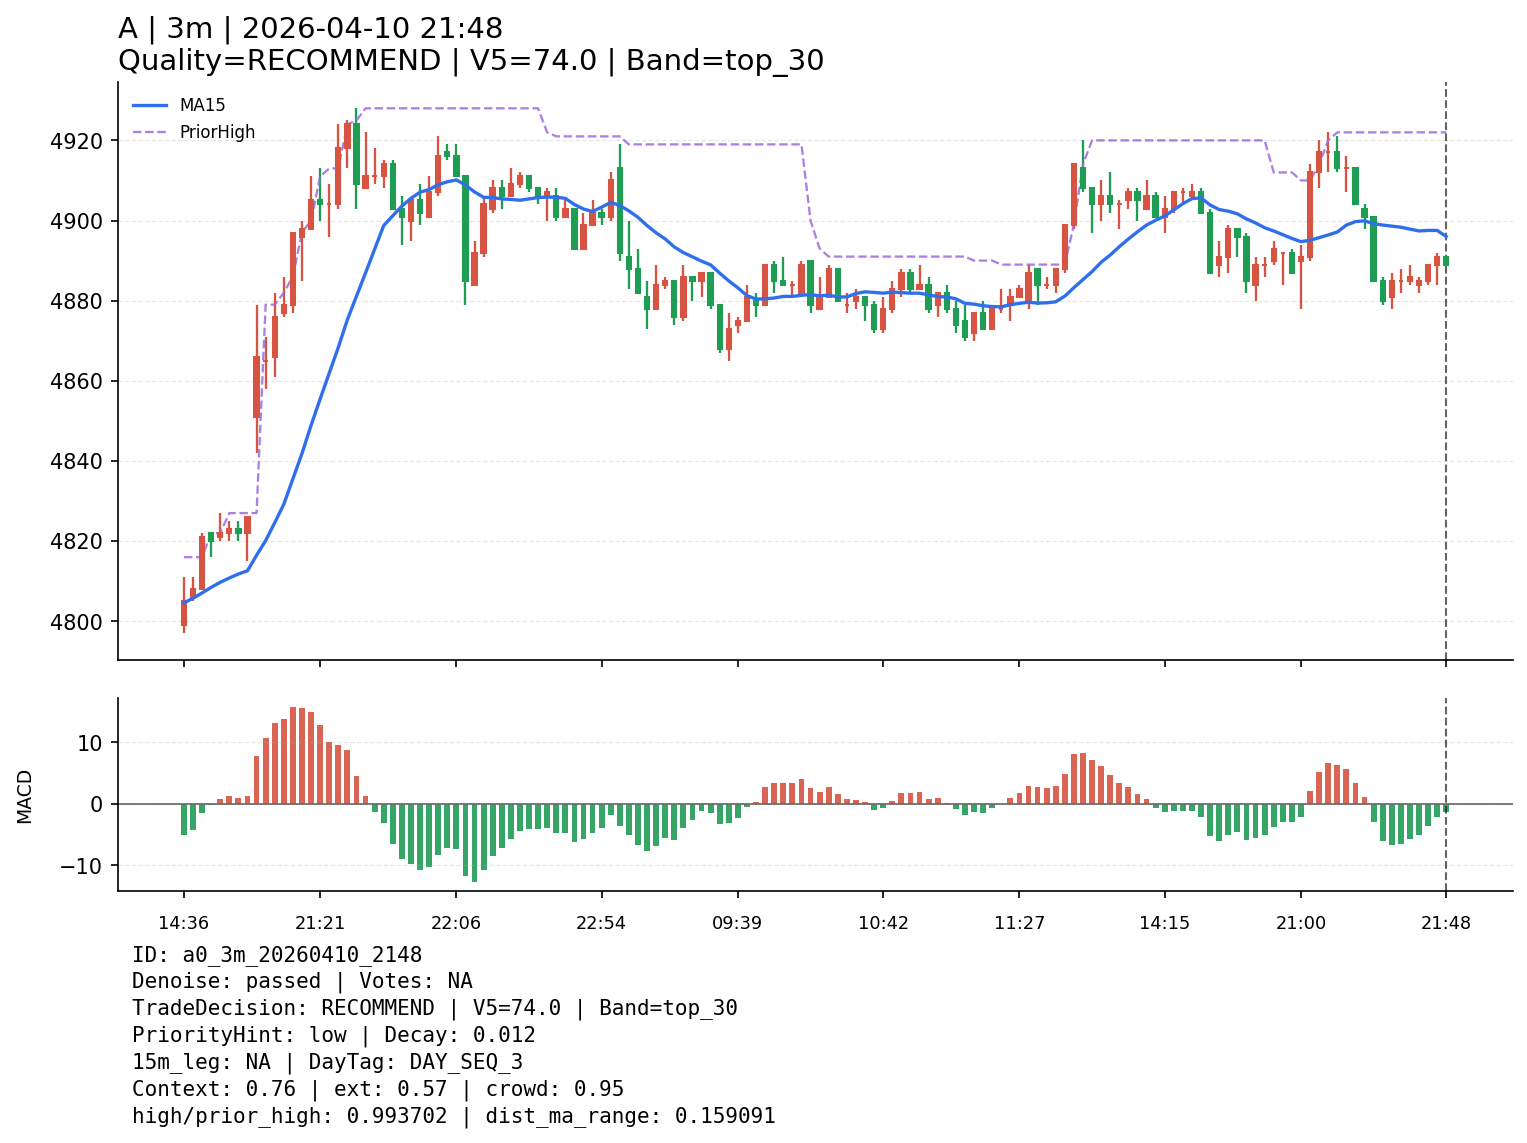The image size is (1527, 1143).
Task: Select the 11:27 time axis label
Action: 1019,923
